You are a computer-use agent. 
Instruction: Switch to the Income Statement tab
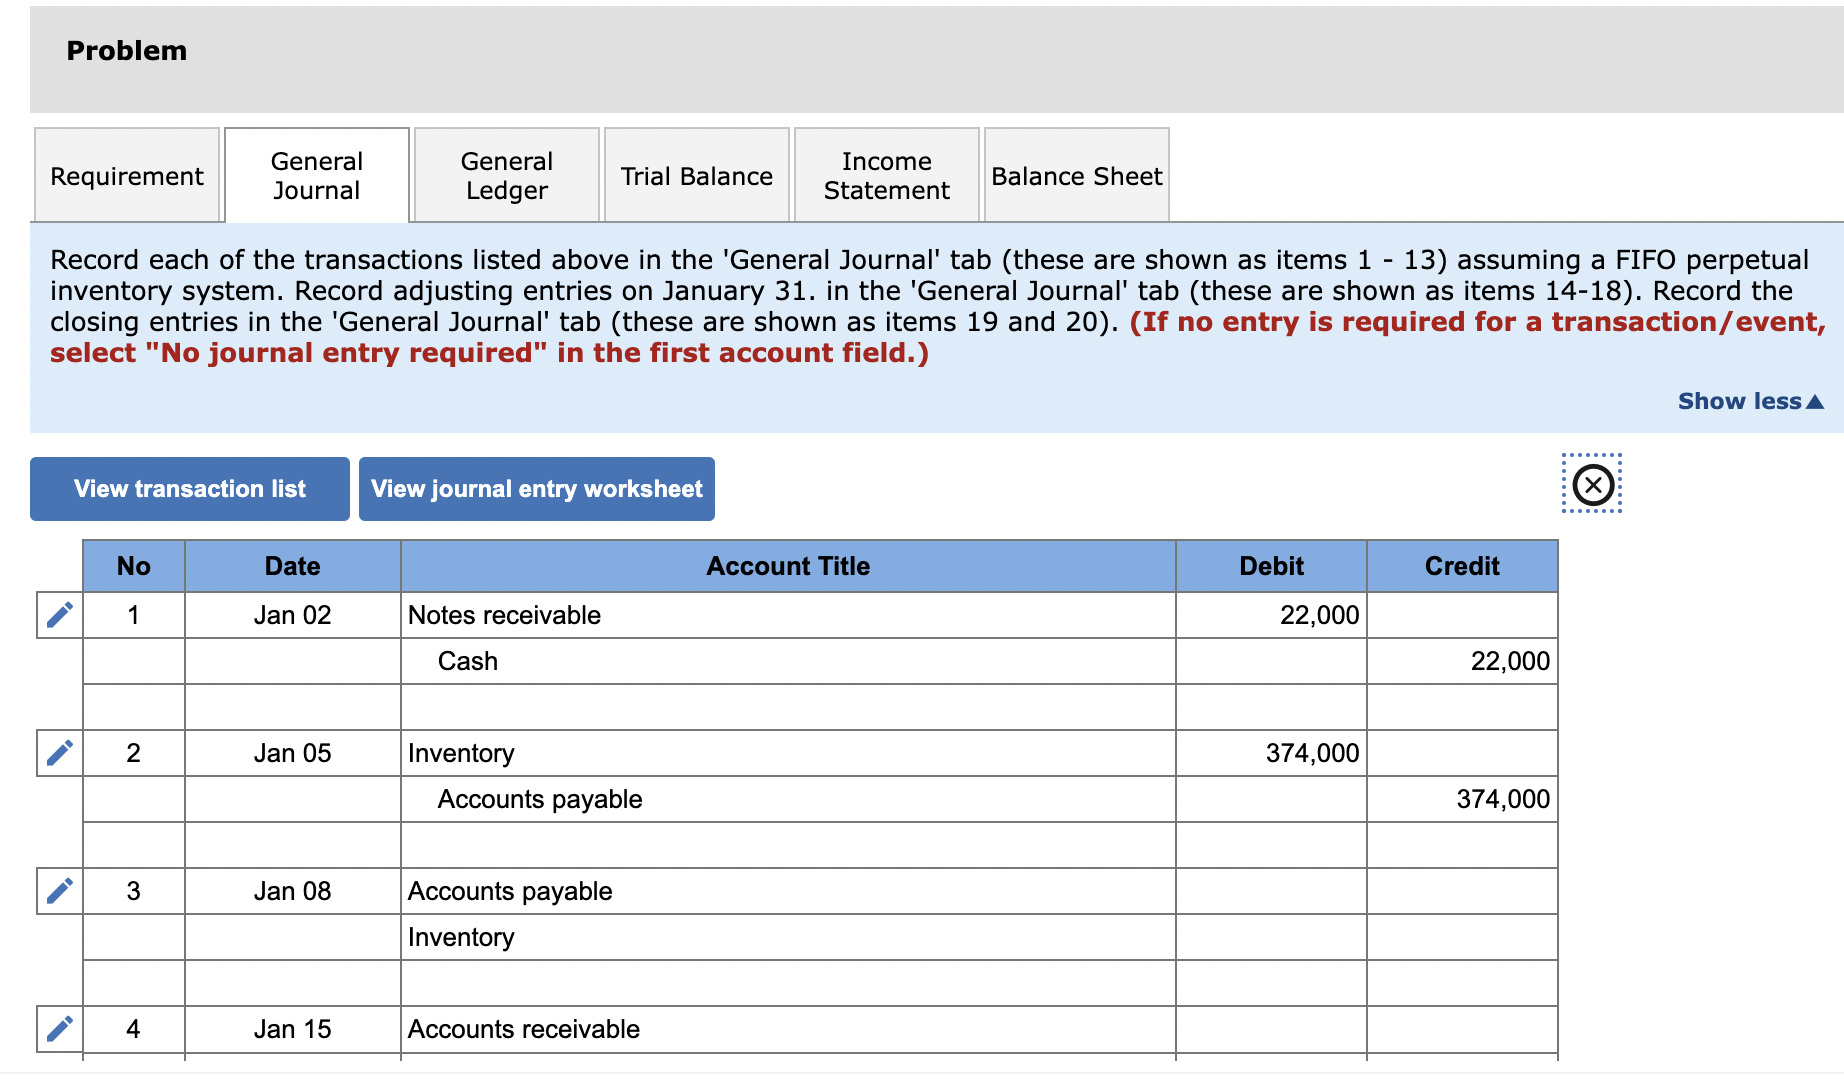point(886,175)
